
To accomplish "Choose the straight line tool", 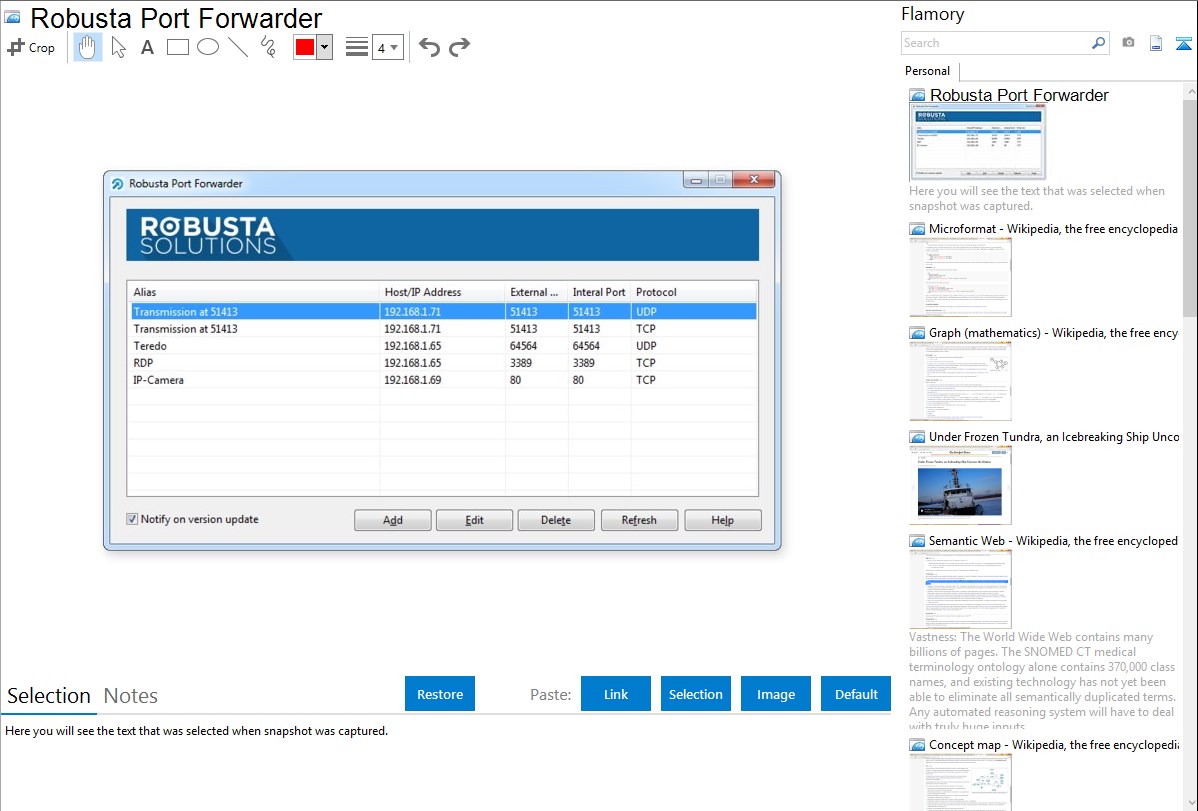I will click(238, 47).
